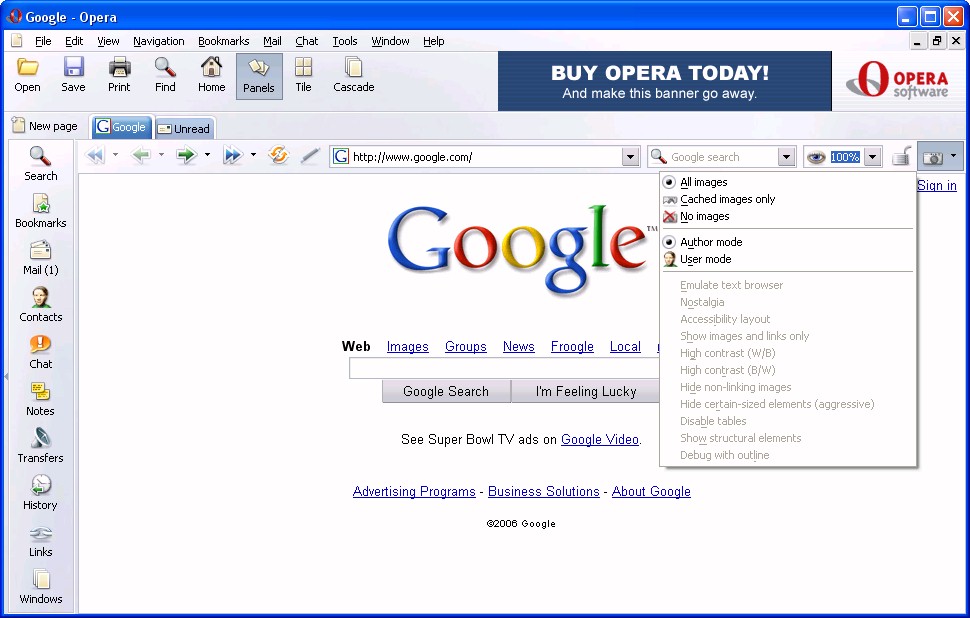The image size is (970, 618).
Task: Open the Transfers panel in sidebar
Action: pos(40,445)
